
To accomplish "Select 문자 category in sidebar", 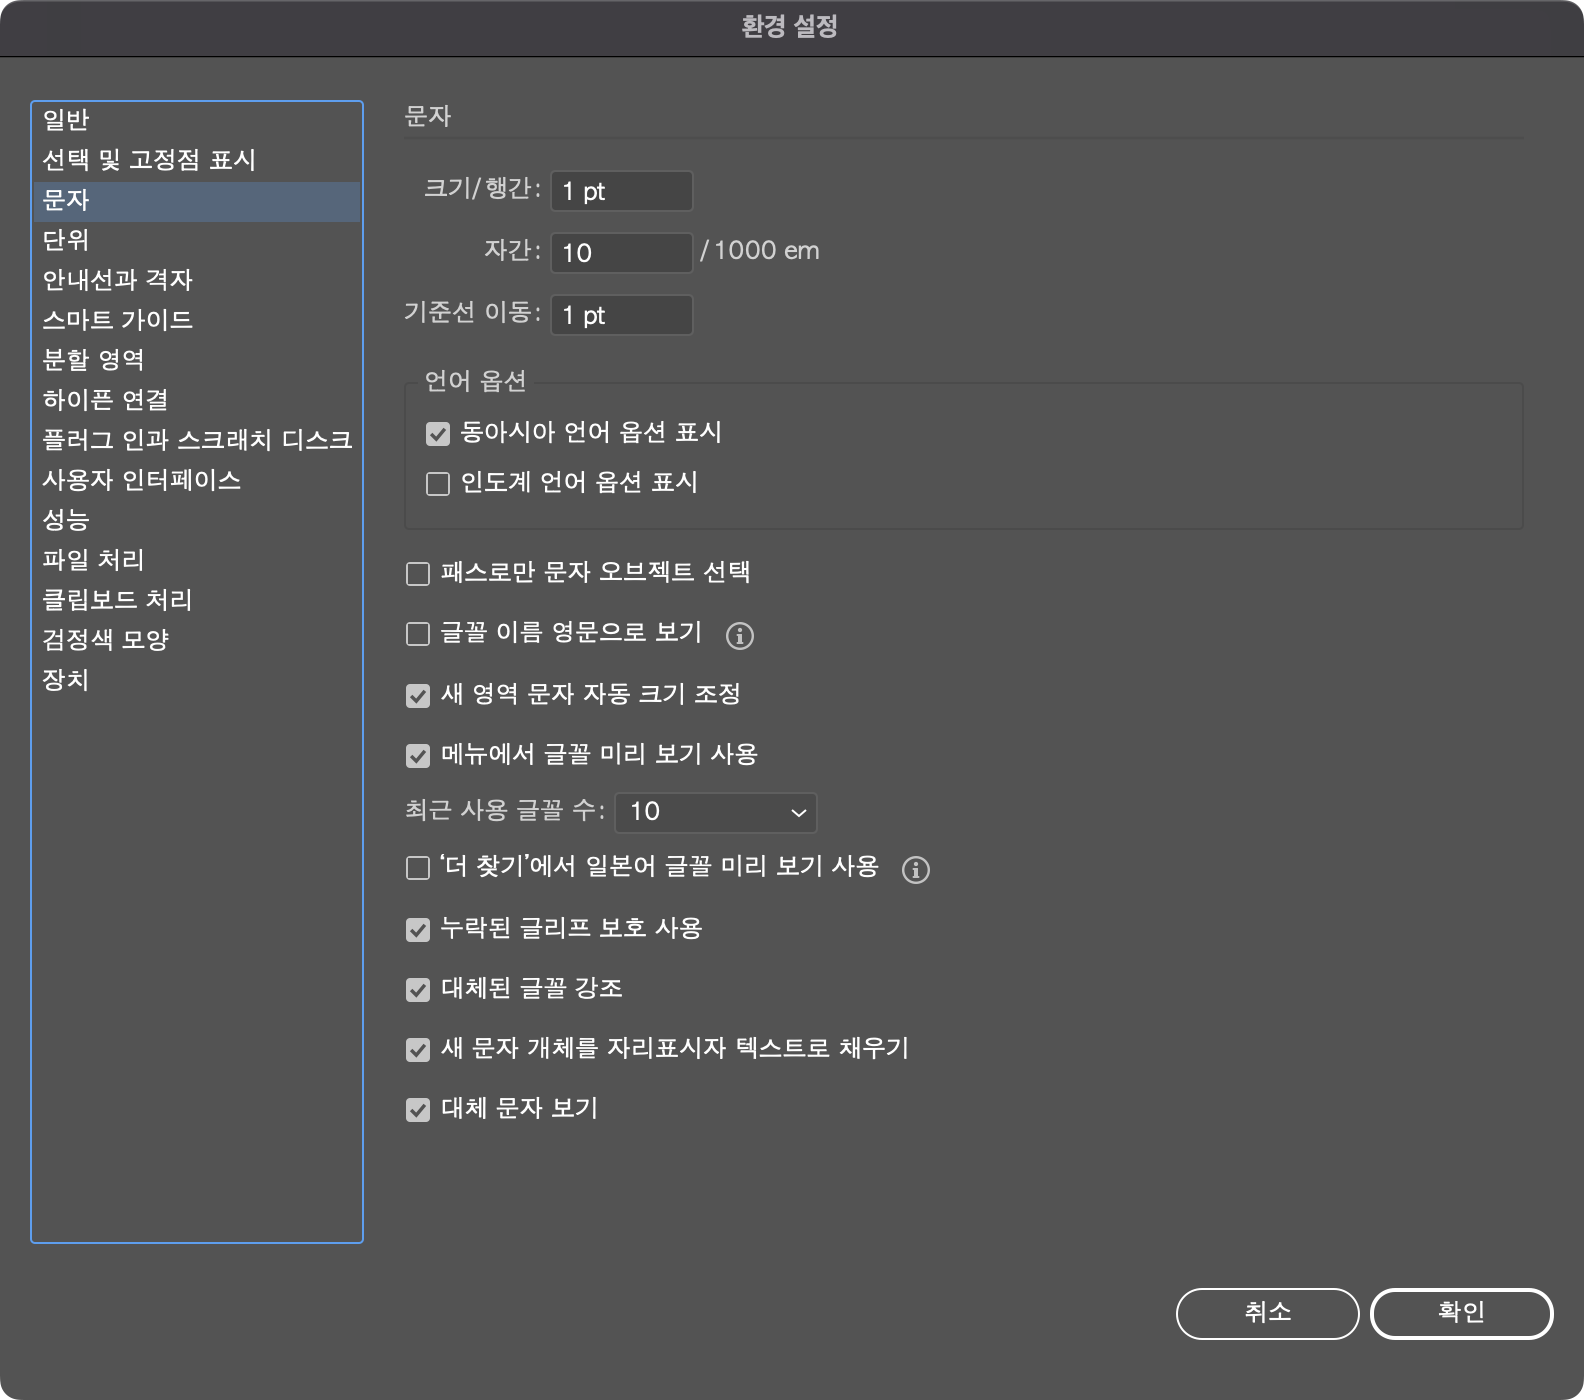I will tap(197, 201).
